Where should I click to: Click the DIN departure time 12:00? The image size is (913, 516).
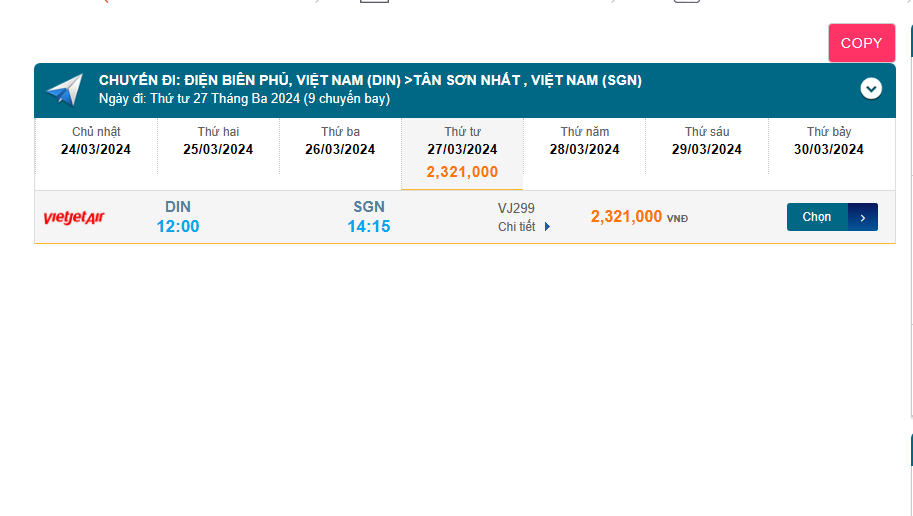pyautogui.click(x=178, y=227)
